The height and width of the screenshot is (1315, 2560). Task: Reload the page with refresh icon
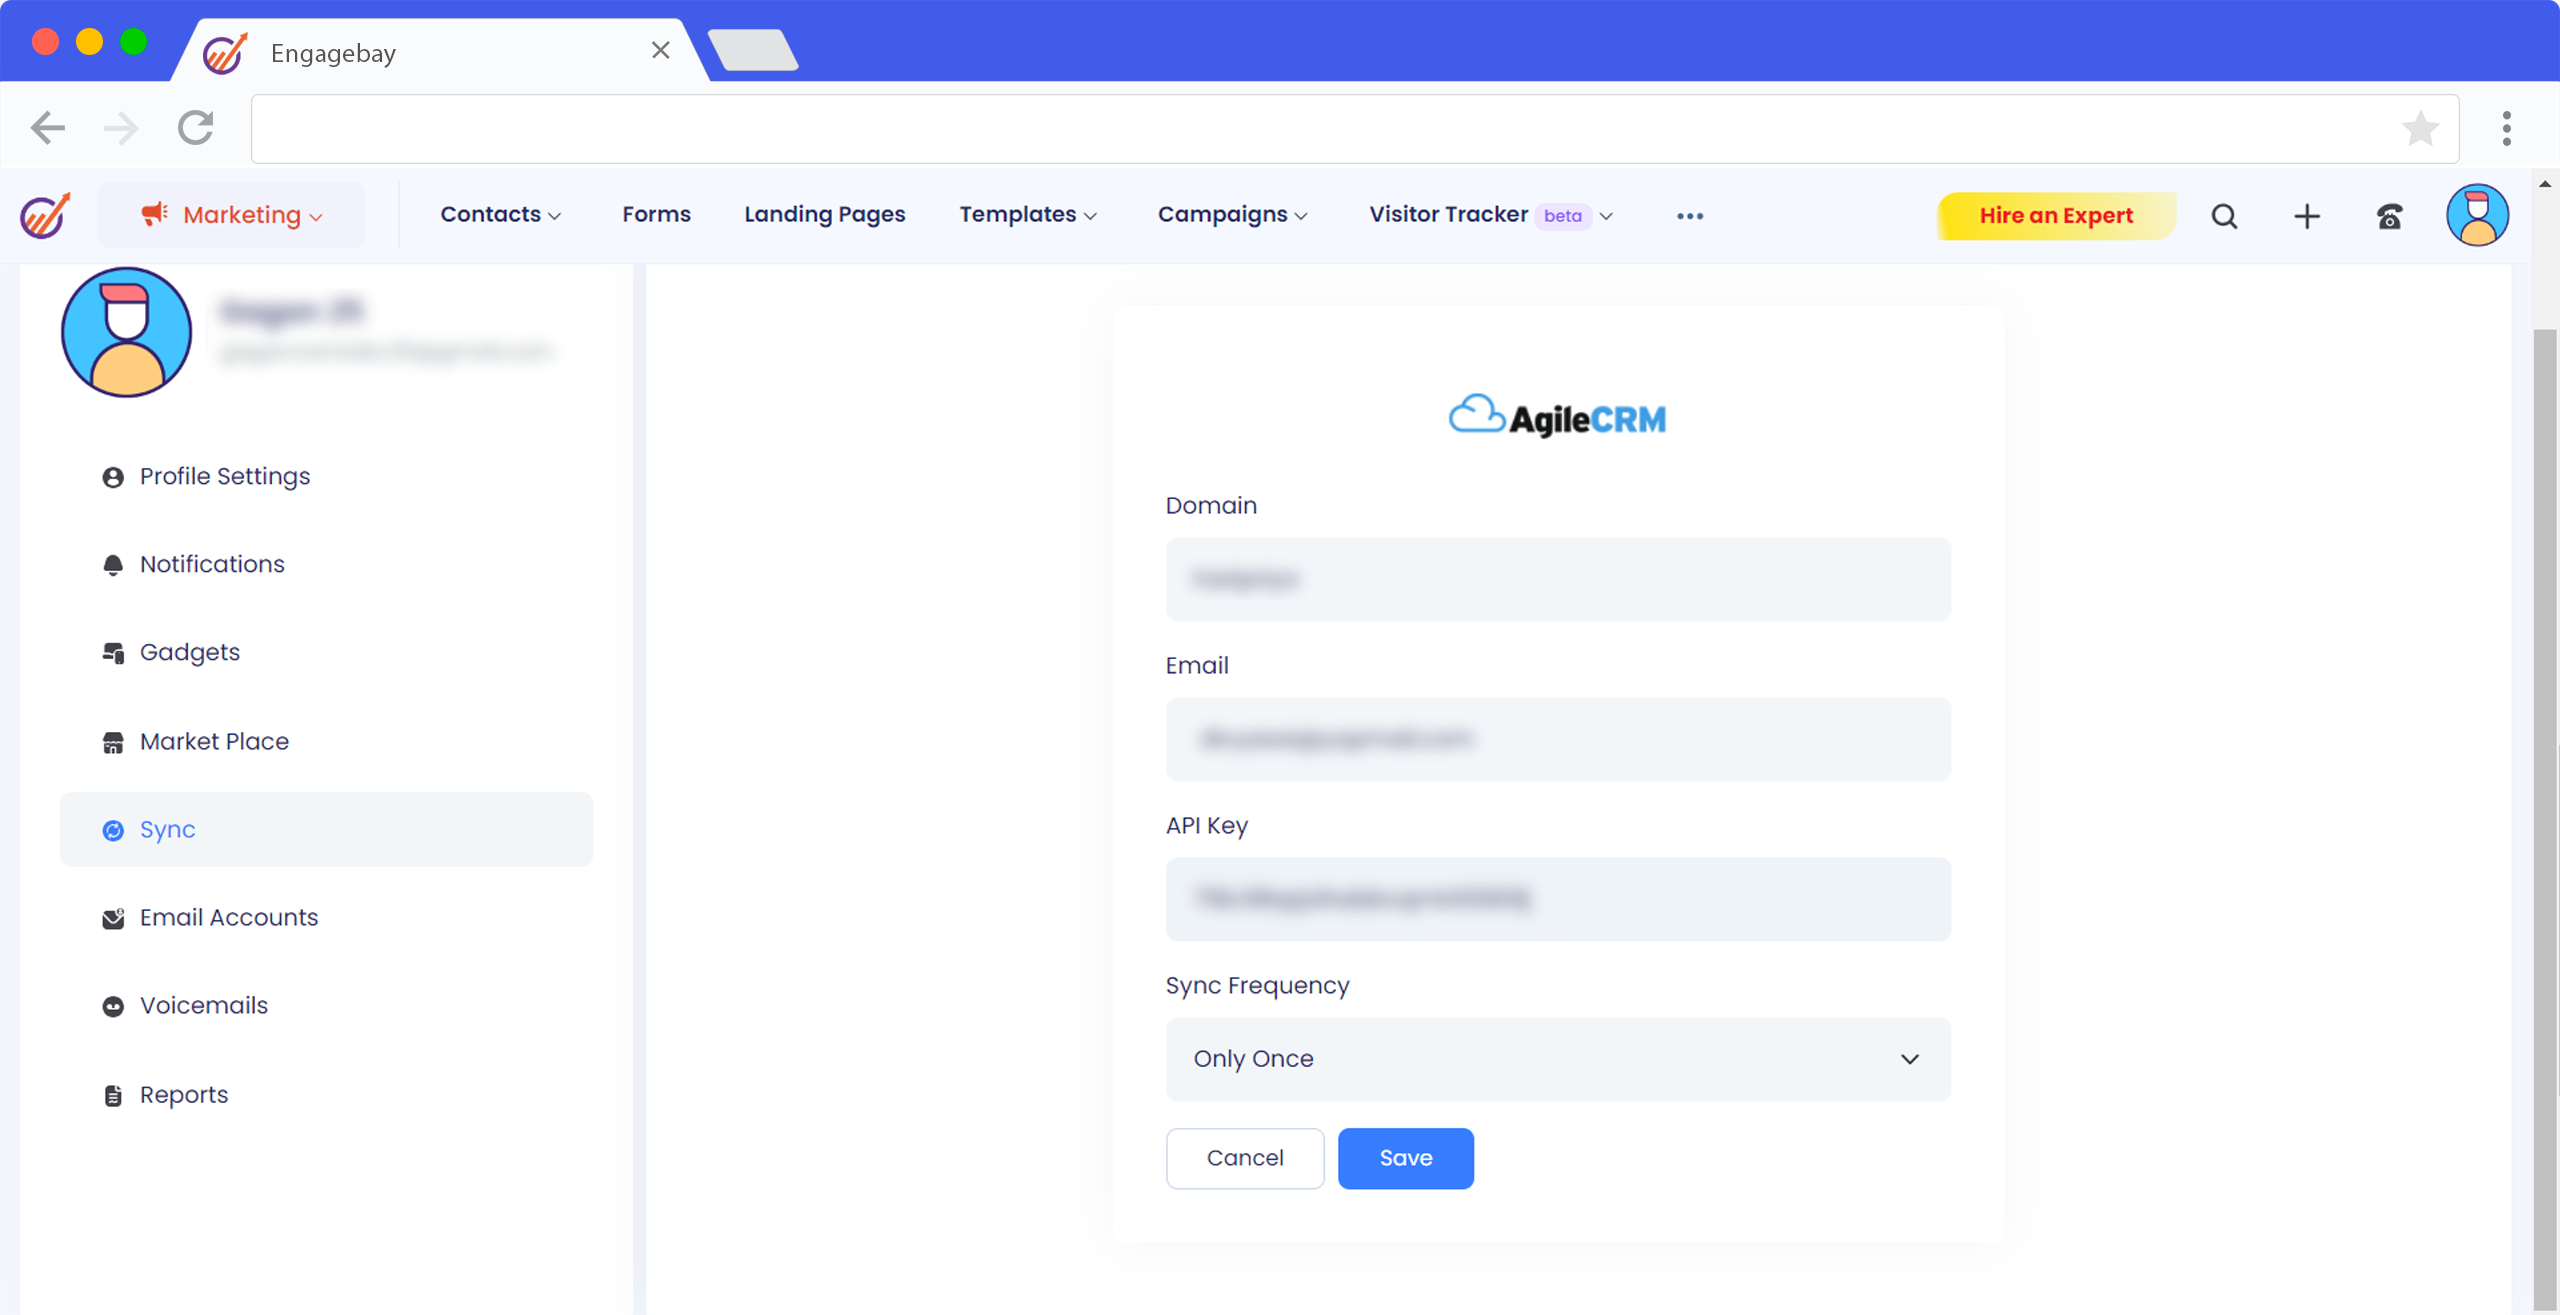[196, 128]
